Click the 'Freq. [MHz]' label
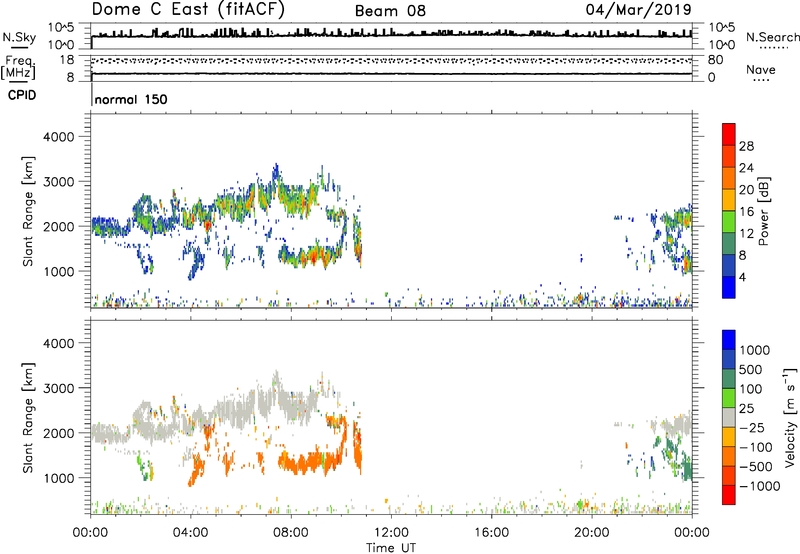 point(18,67)
